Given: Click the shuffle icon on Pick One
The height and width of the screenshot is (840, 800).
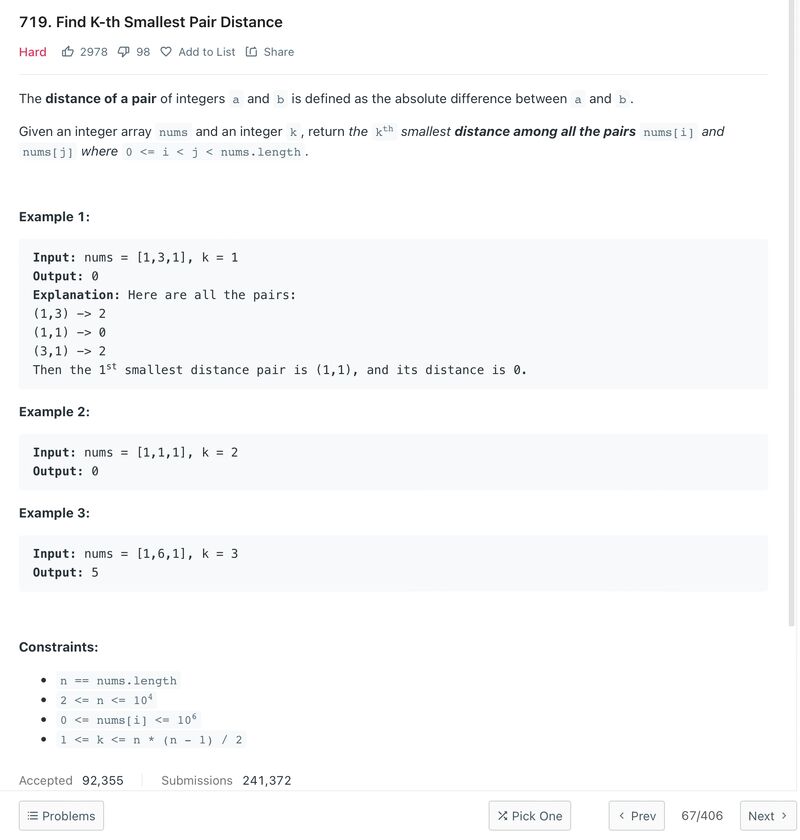Looking at the screenshot, I should click(503, 815).
